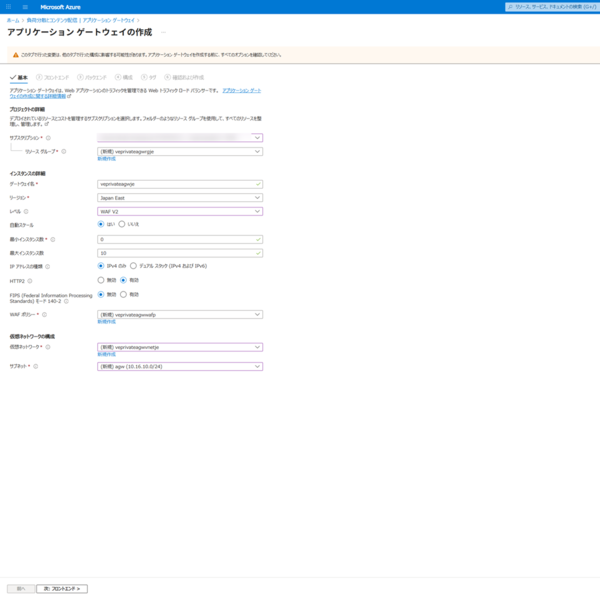Open the WAF ポリシー dropdown
The image size is (600, 600).
[x=180, y=315]
